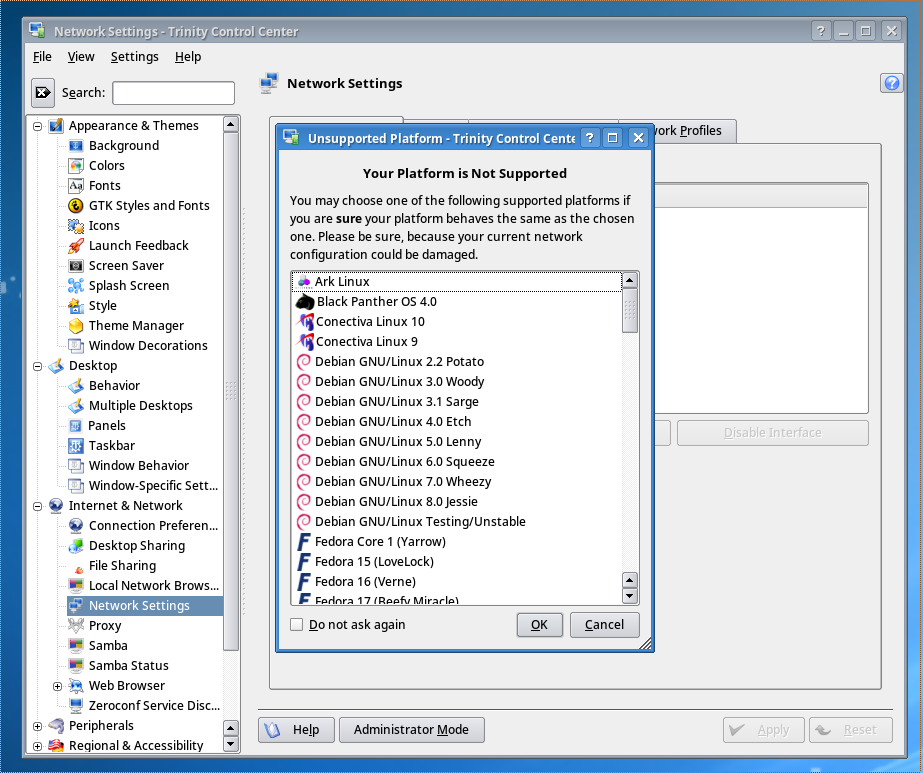Open the Theme Manager icon
The image size is (923, 773).
tap(76, 326)
